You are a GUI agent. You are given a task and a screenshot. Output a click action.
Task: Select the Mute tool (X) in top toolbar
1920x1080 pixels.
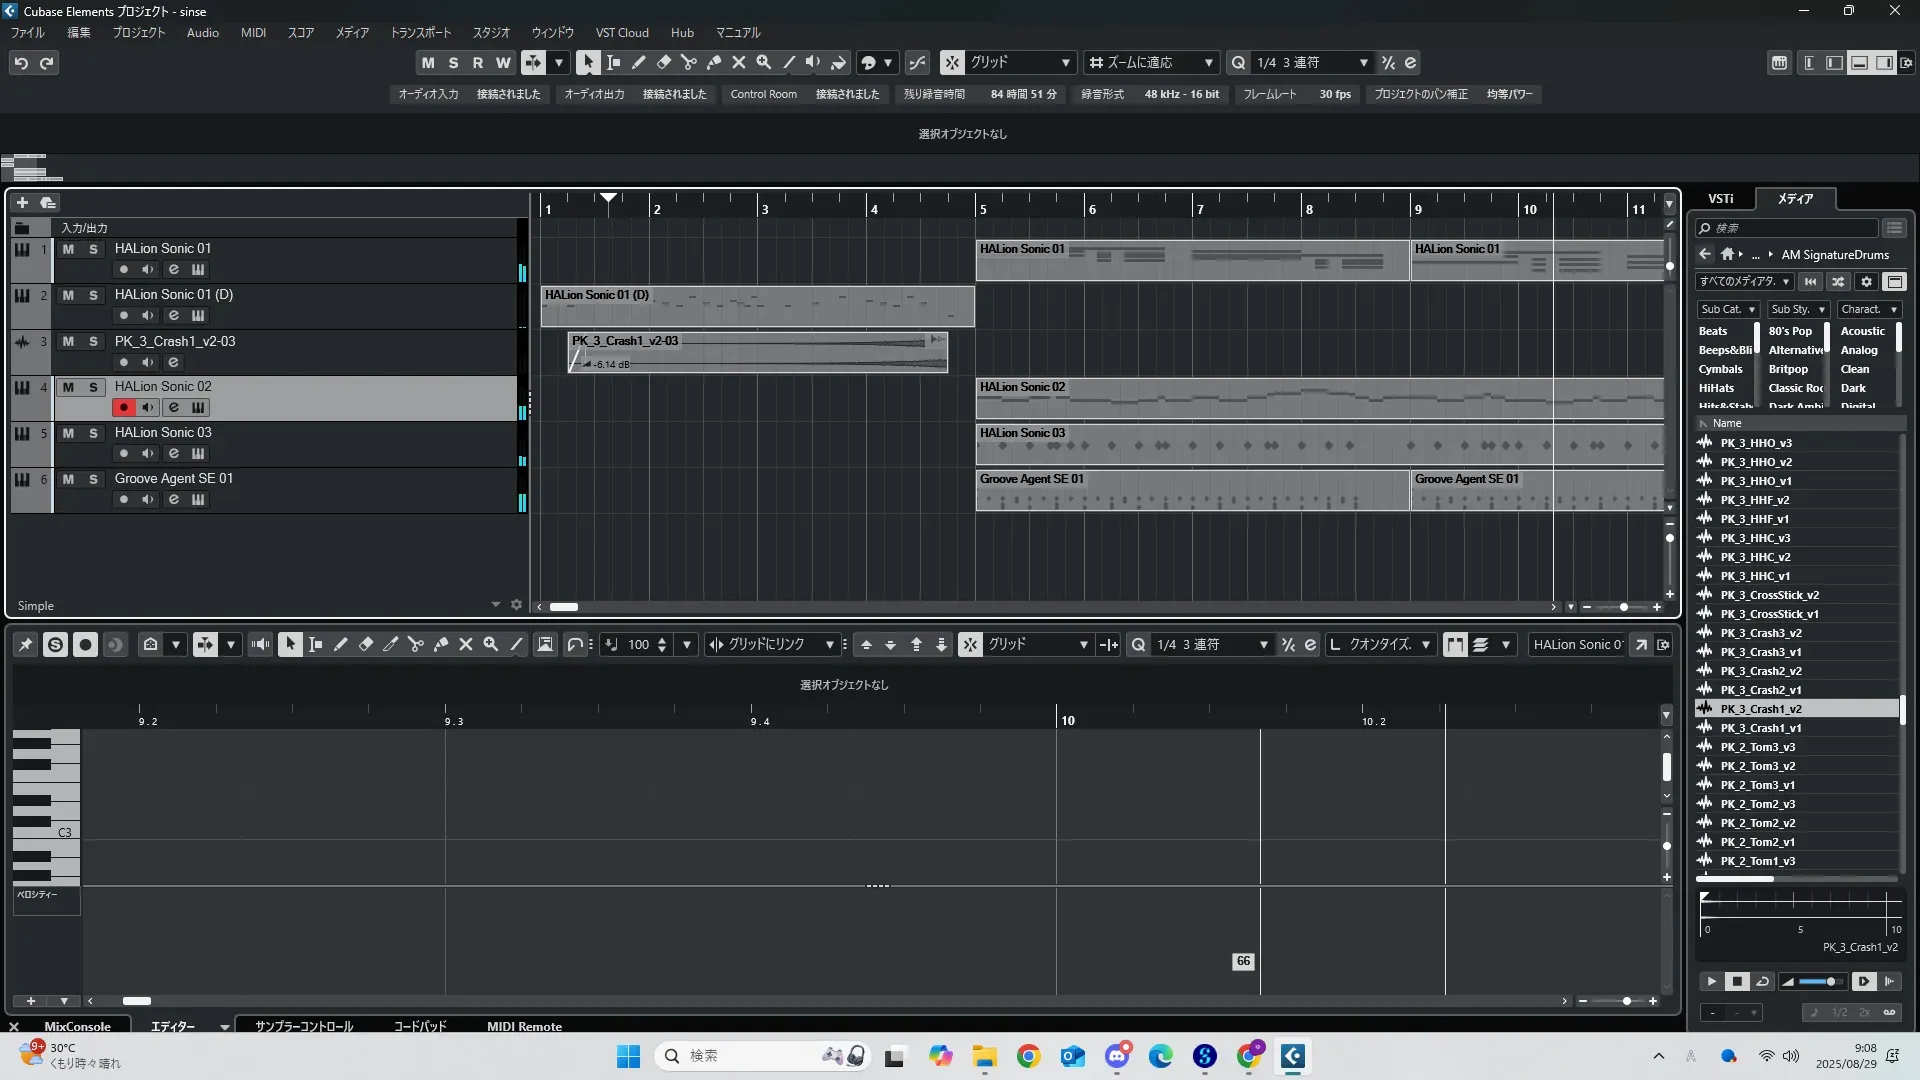tap(739, 62)
